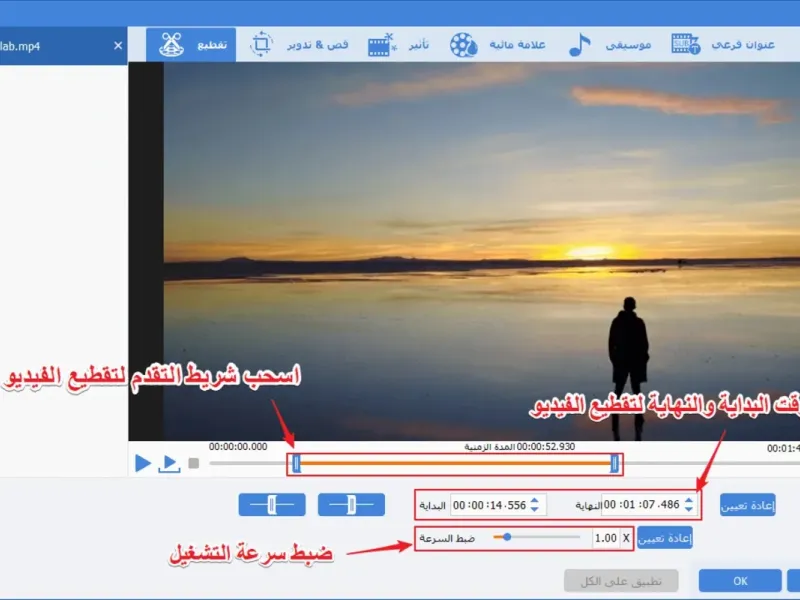Viewport: 800px width, 600px height.
Task: Click the ضبط السرعة speed label
Action: point(447,538)
